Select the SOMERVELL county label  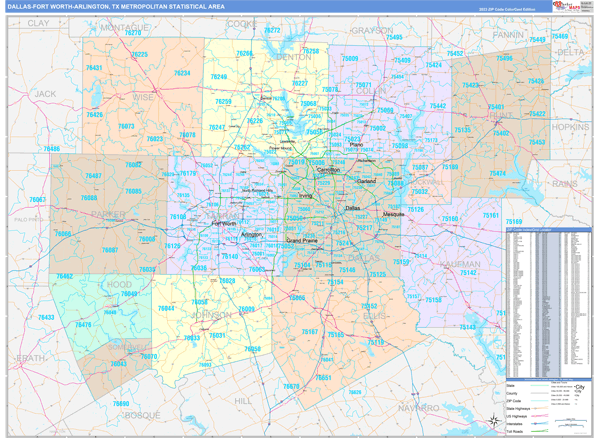(127, 347)
